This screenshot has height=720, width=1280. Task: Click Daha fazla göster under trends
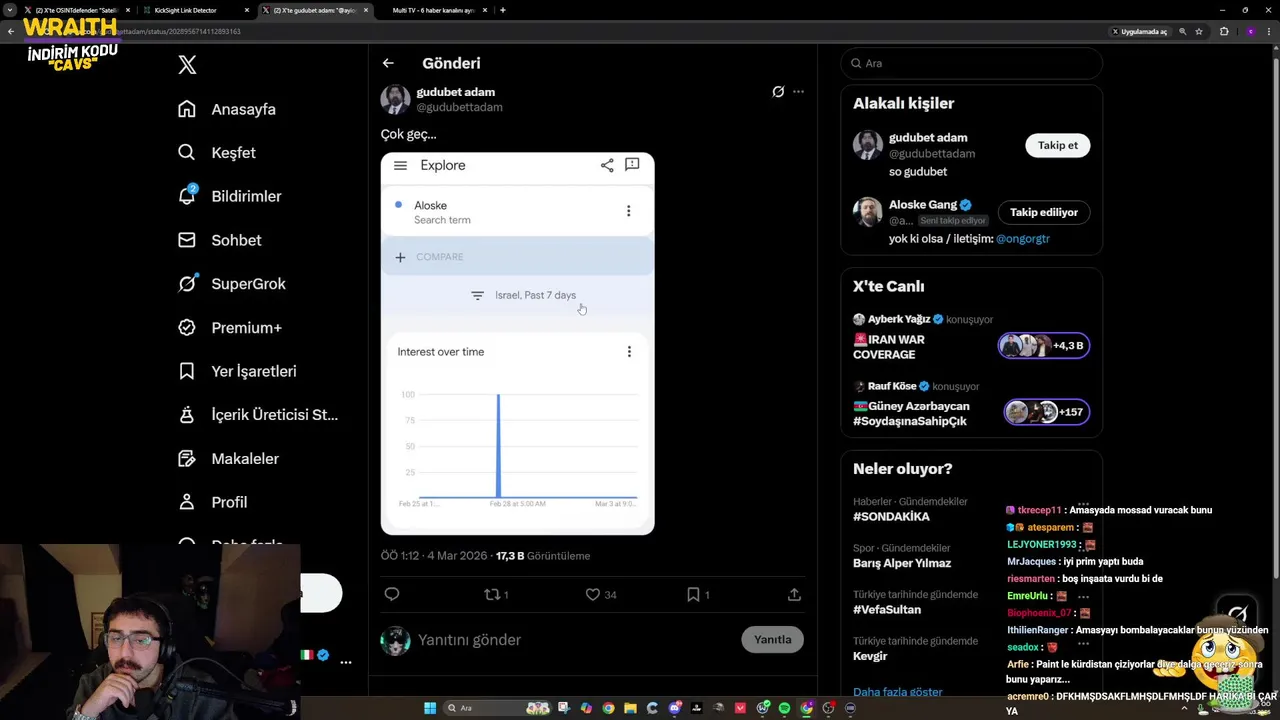click(897, 692)
